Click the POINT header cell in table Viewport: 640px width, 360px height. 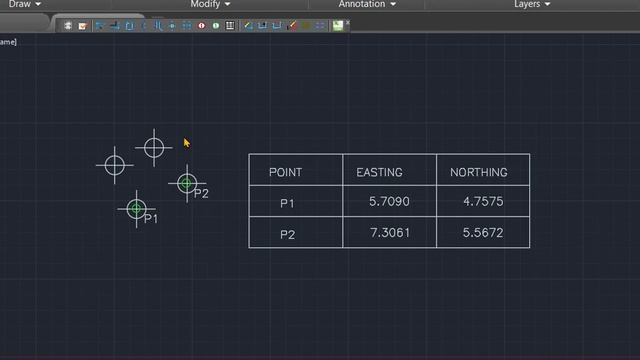click(296, 170)
